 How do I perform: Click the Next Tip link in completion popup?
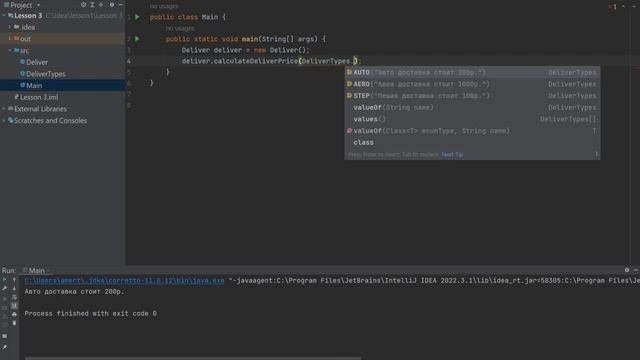tap(452, 154)
